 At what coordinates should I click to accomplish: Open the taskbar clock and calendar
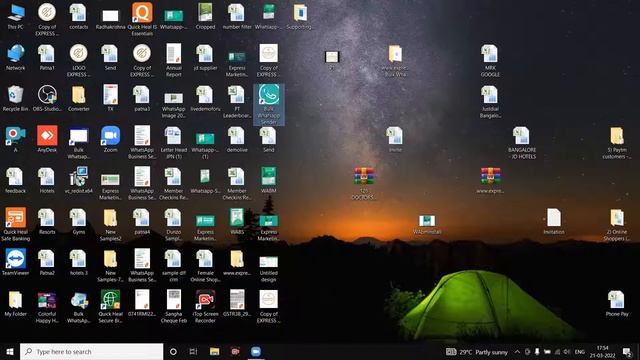pos(602,351)
